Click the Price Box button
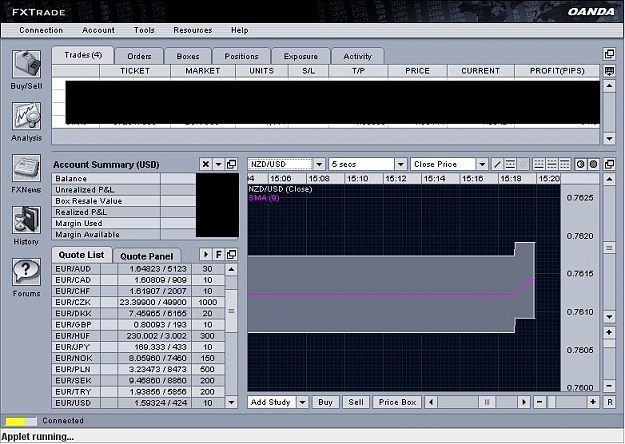Screen dimensions: 625x444 tap(397, 402)
